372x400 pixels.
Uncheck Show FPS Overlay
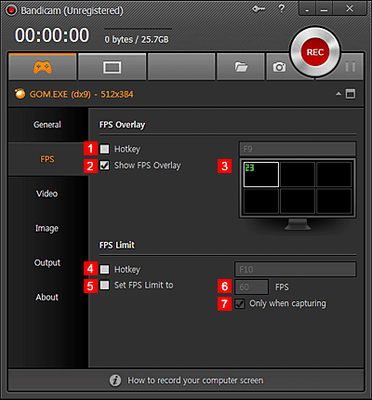105,165
